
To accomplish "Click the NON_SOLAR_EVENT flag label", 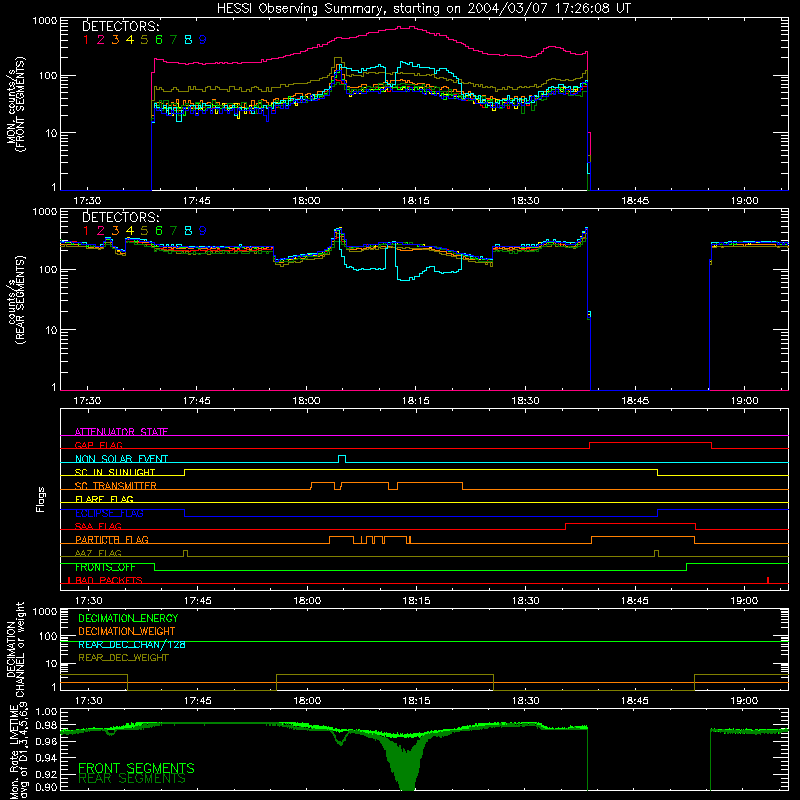I will point(121,459).
